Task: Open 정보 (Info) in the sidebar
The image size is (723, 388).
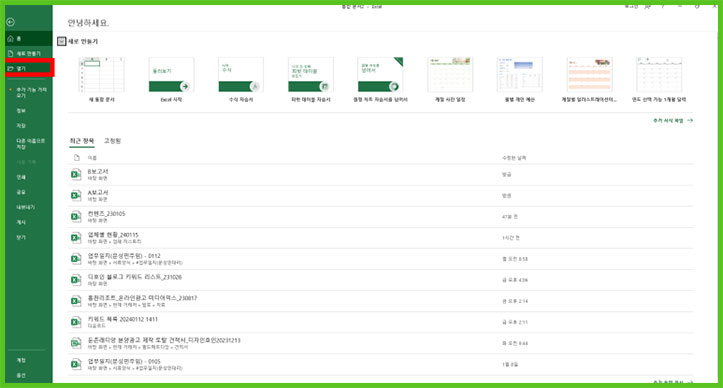Action: (x=21, y=111)
